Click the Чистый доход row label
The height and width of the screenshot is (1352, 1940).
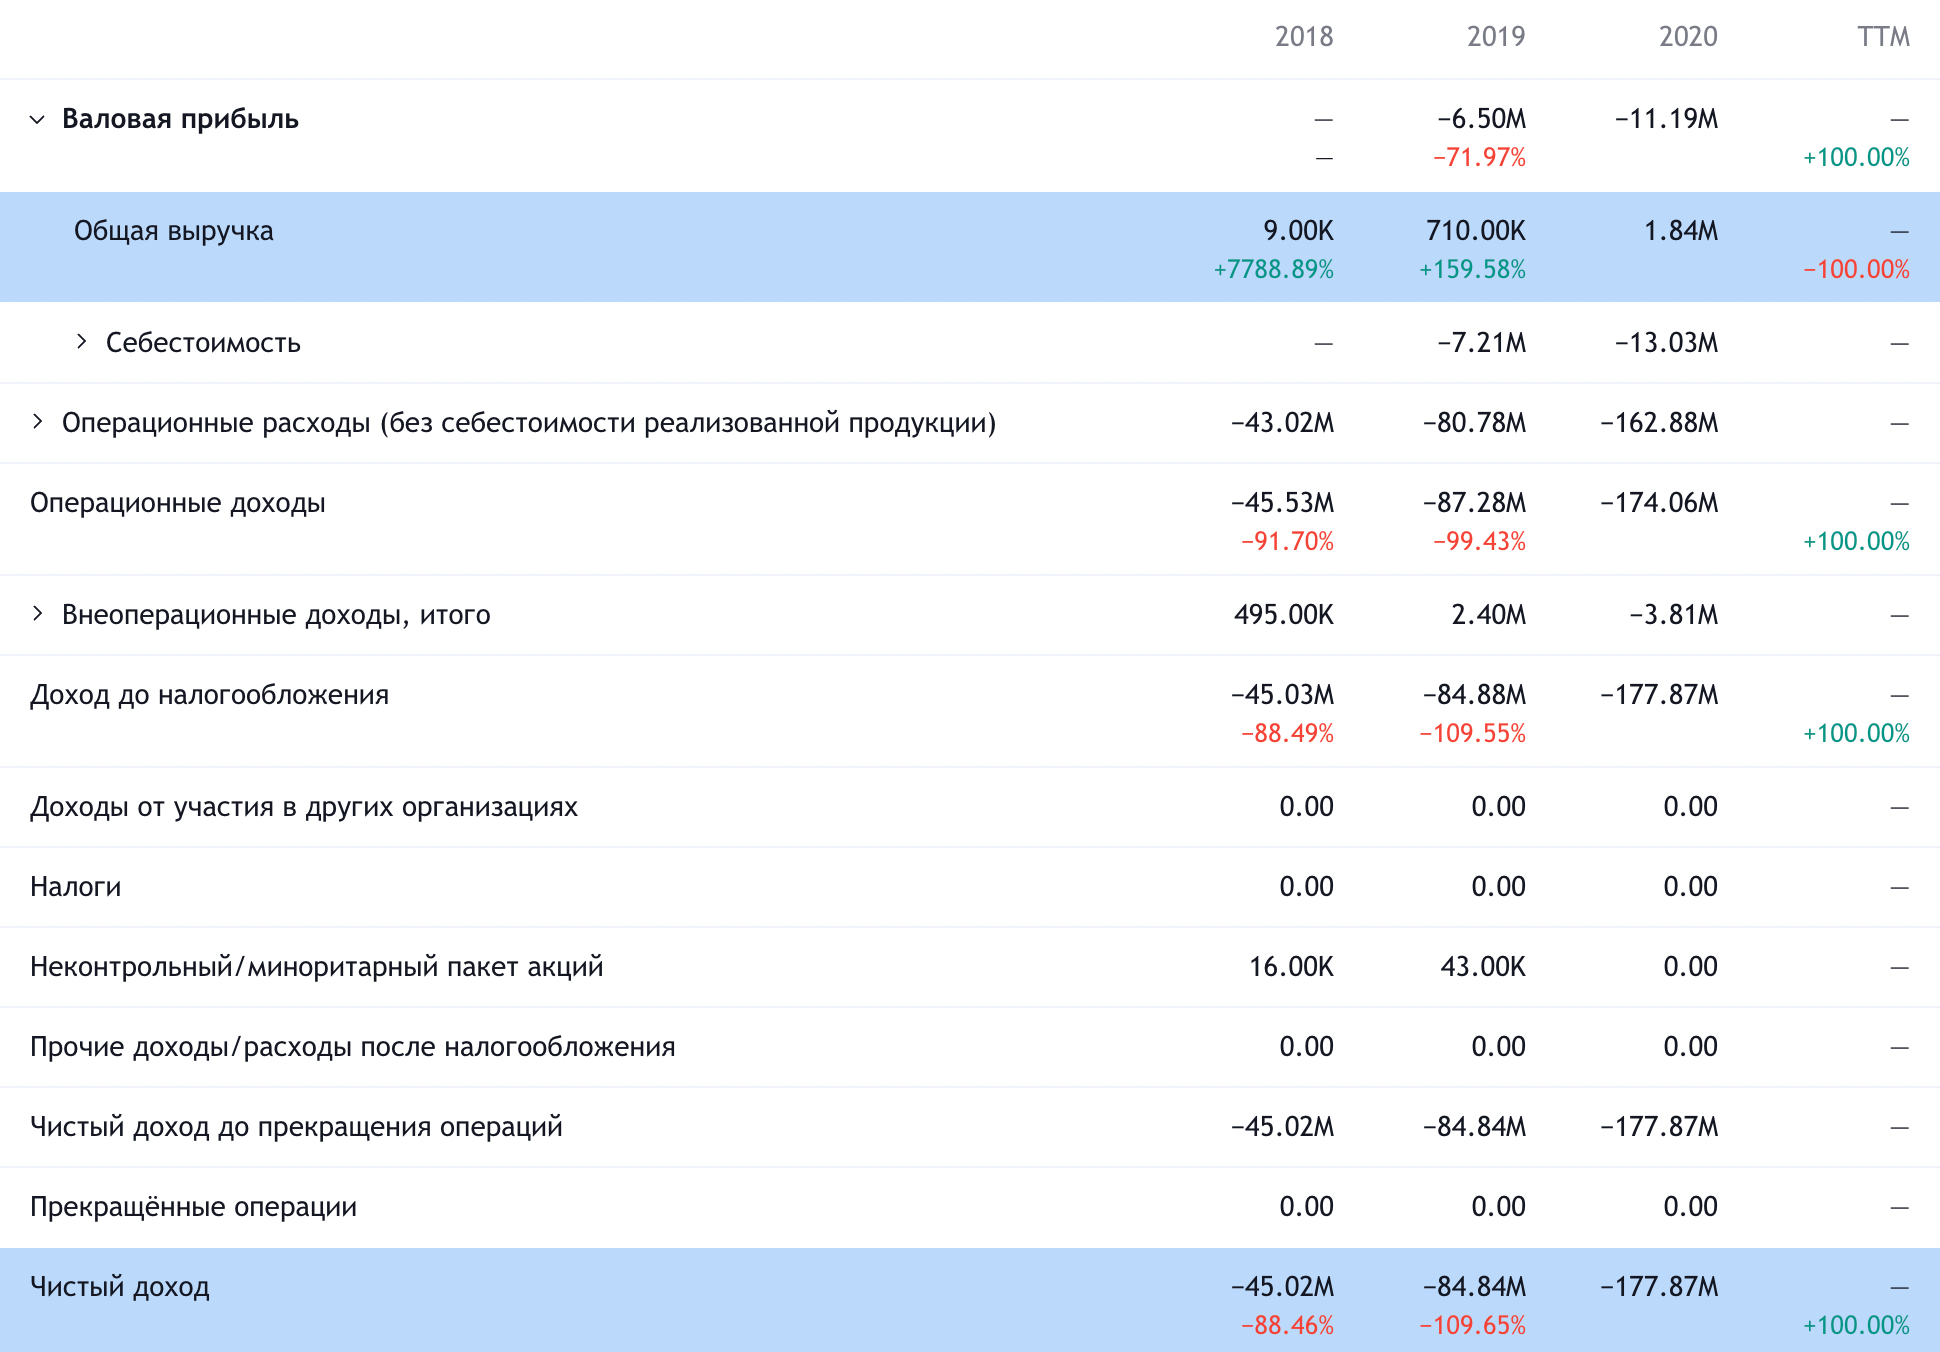pos(120,1287)
